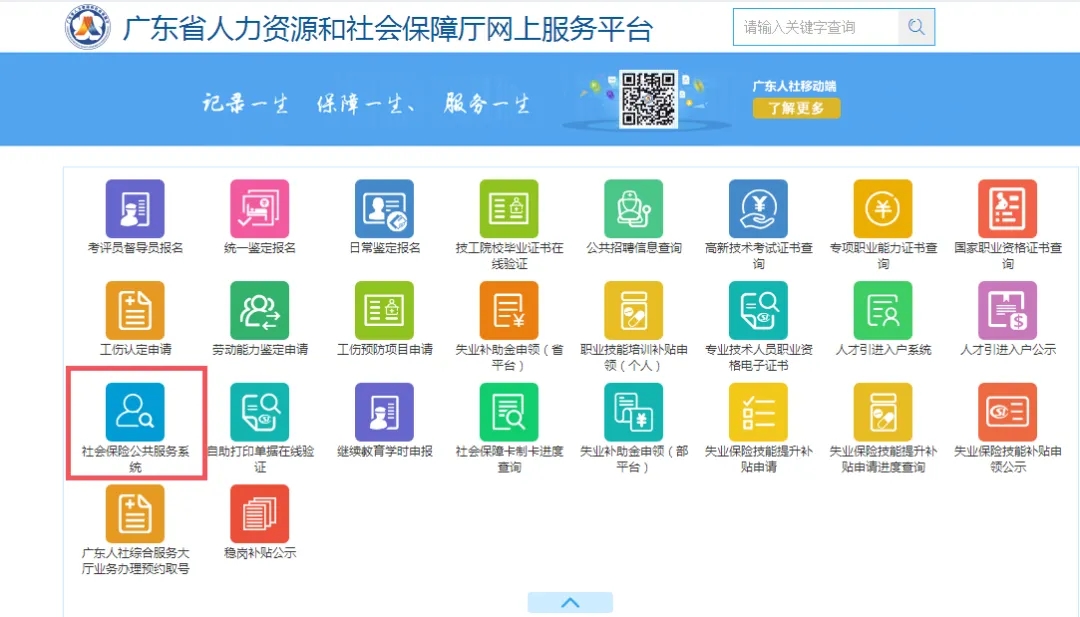Open 统一鉴定报名 service icon

pyautogui.click(x=260, y=209)
